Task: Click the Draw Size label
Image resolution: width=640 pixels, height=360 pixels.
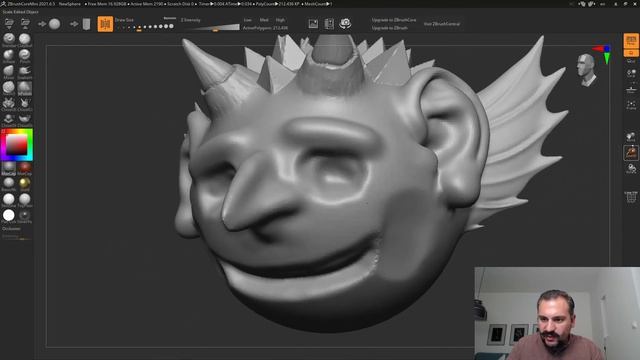Action: click(x=124, y=20)
